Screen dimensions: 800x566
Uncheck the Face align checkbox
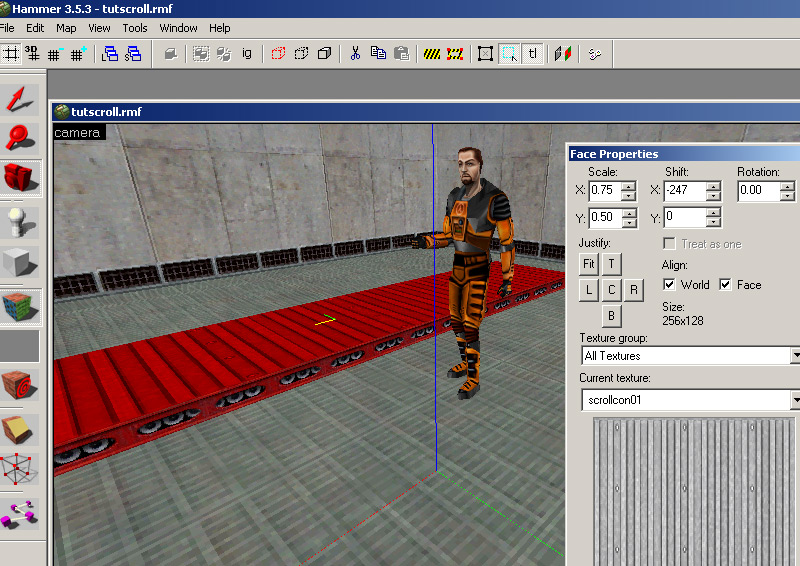pos(725,284)
